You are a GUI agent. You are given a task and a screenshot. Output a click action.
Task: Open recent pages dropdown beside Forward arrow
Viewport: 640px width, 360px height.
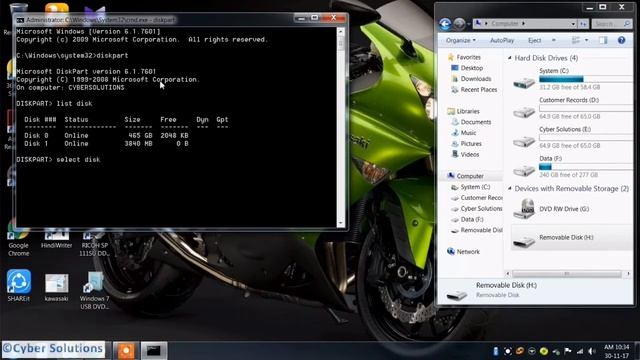click(468, 24)
